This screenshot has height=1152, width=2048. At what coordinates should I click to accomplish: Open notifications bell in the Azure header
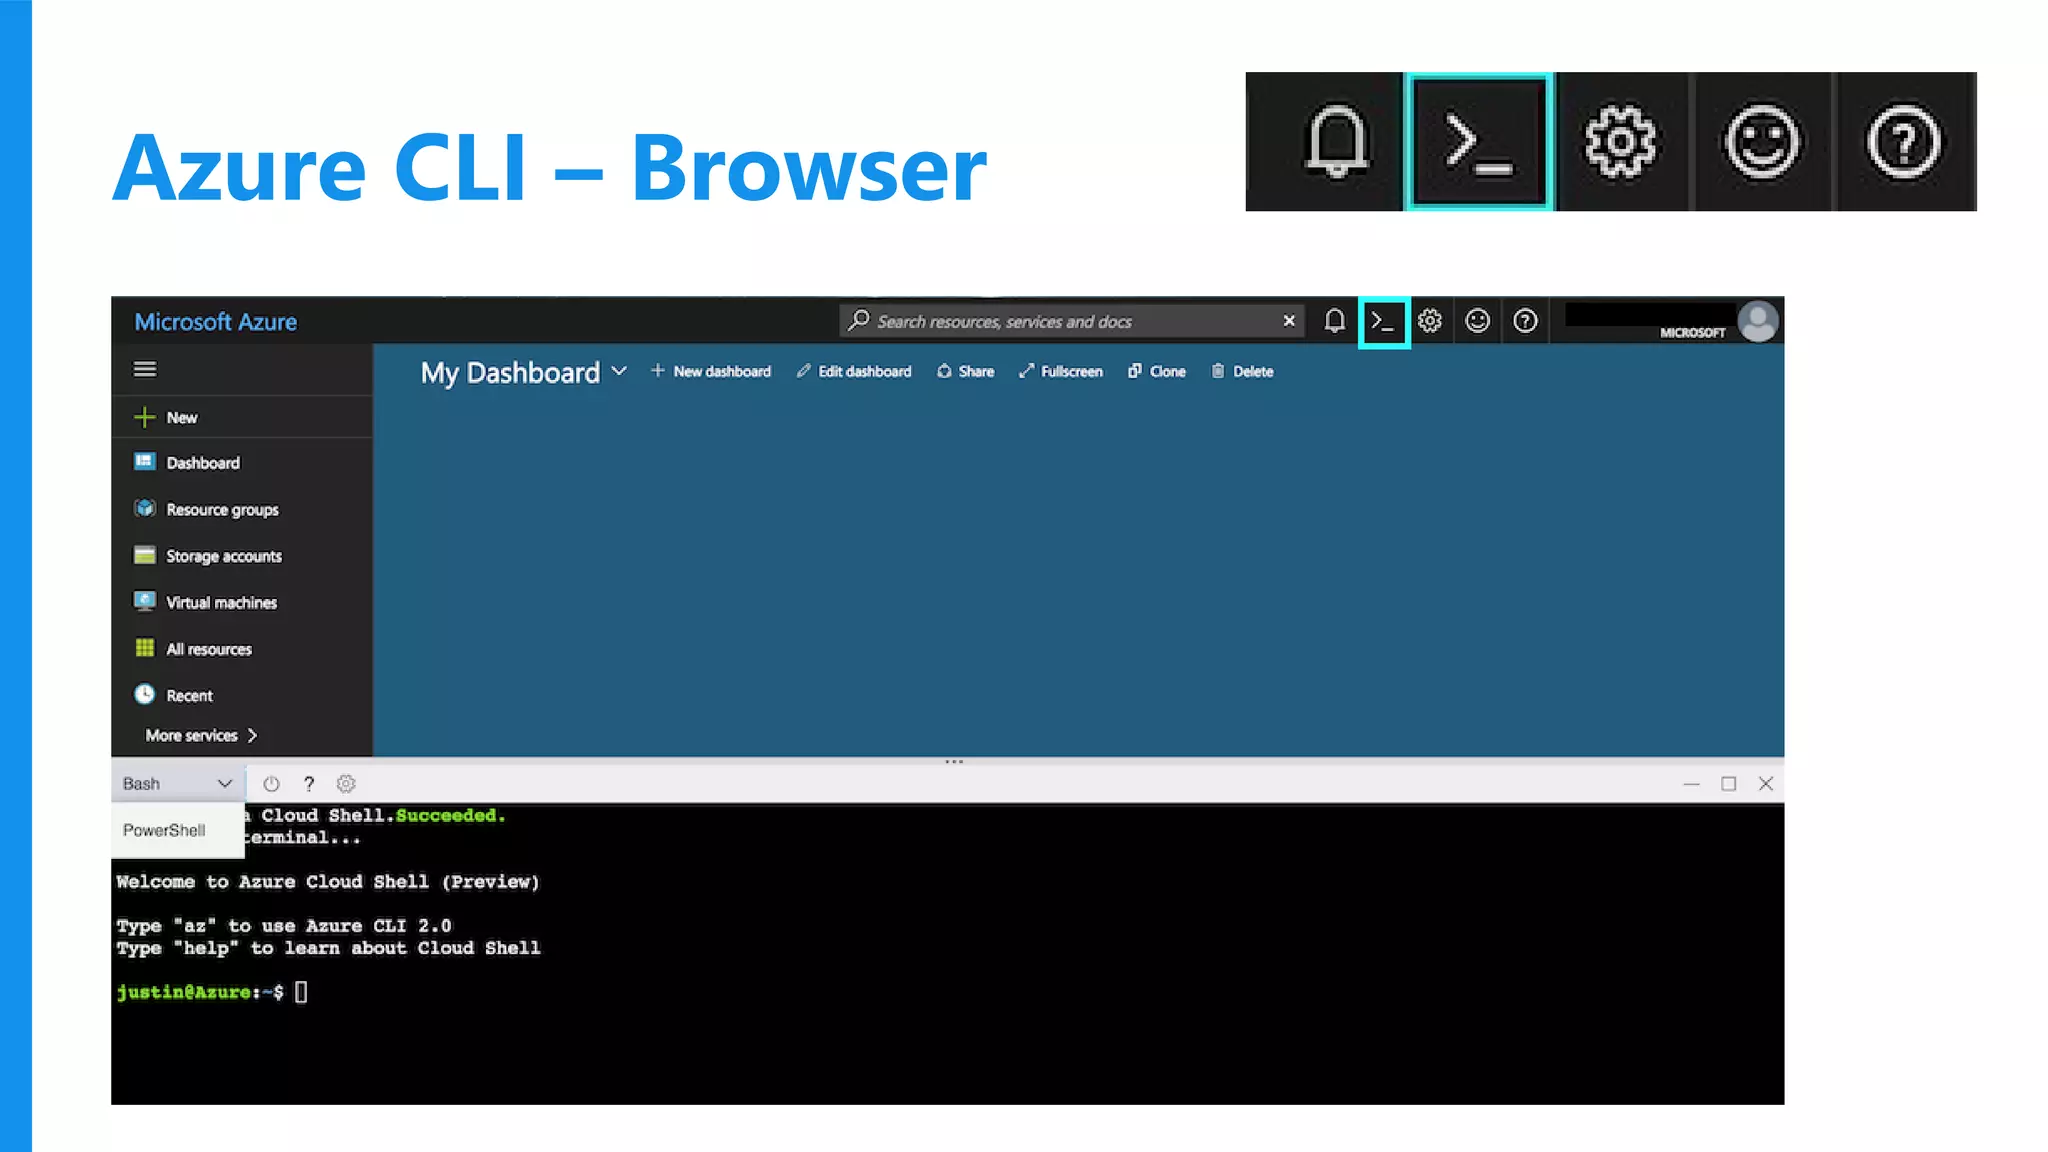tap(1334, 321)
